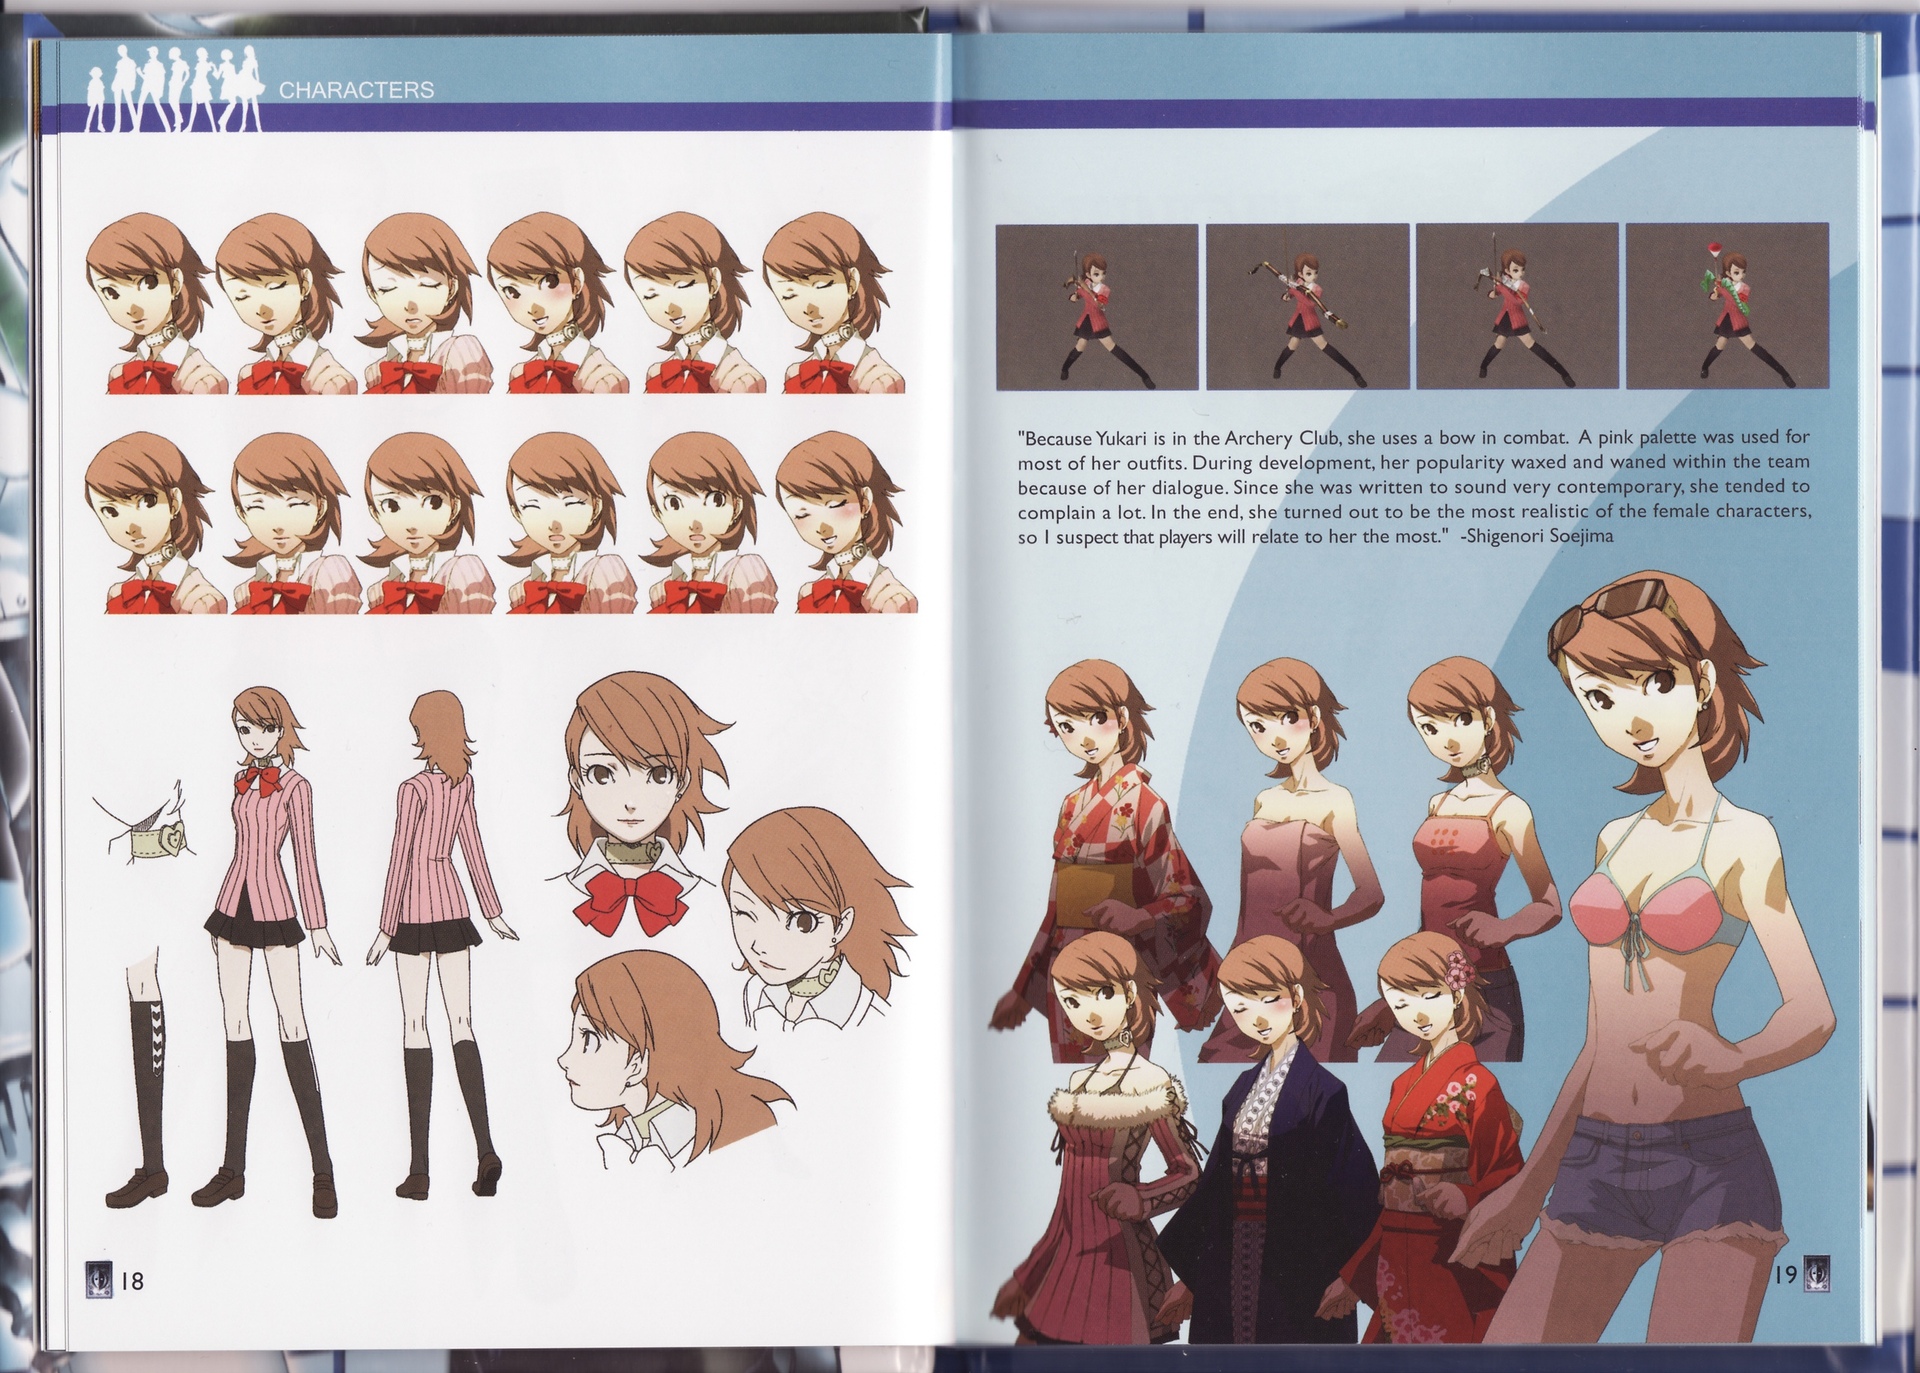Click the Shigenori Soejima attribution text

[1537, 536]
